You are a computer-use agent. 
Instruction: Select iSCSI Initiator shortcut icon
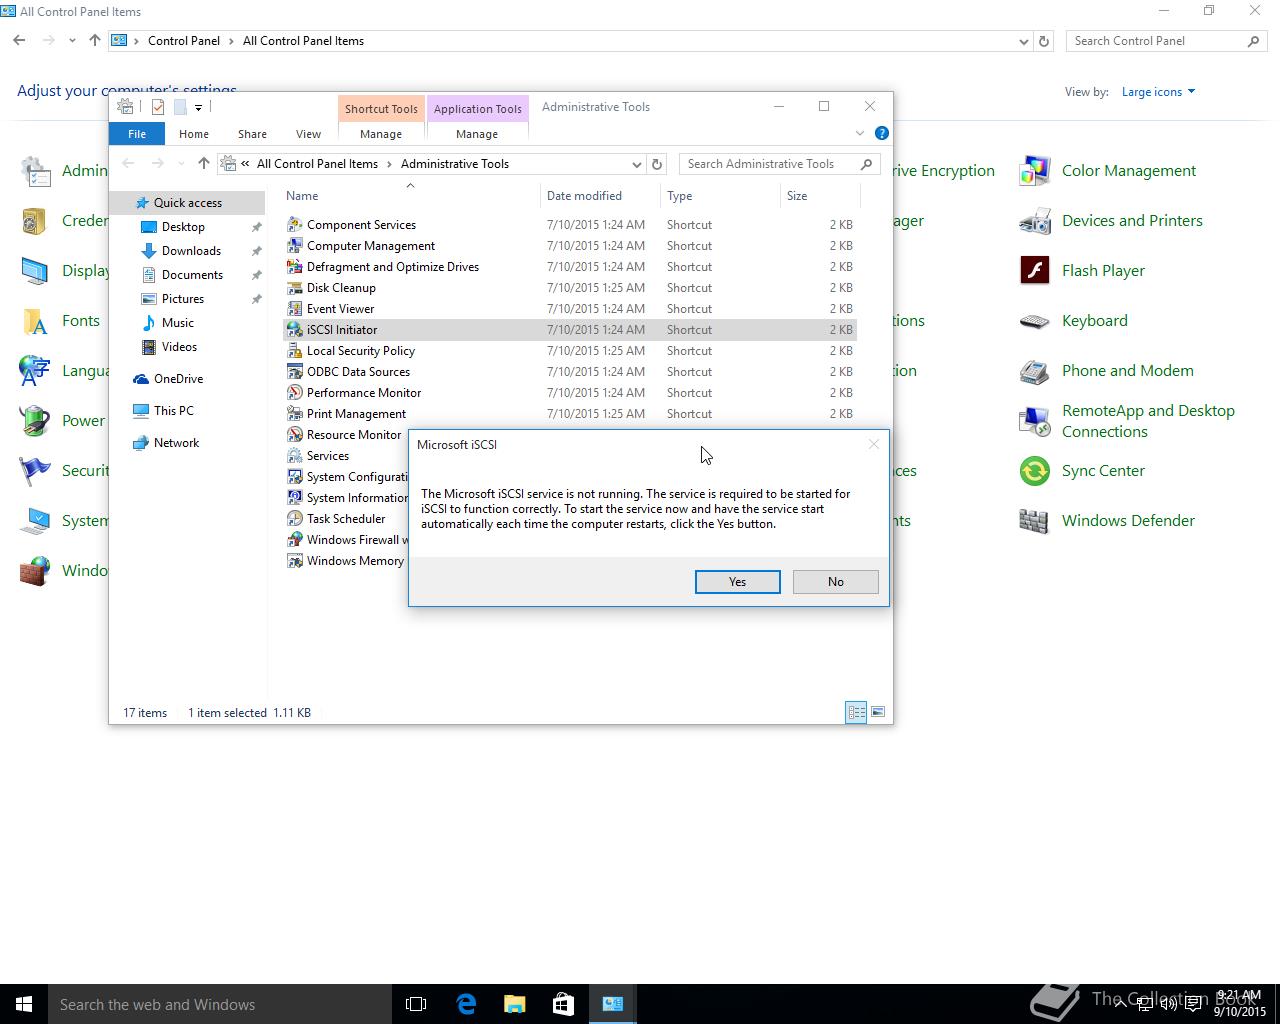pos(295,330)
